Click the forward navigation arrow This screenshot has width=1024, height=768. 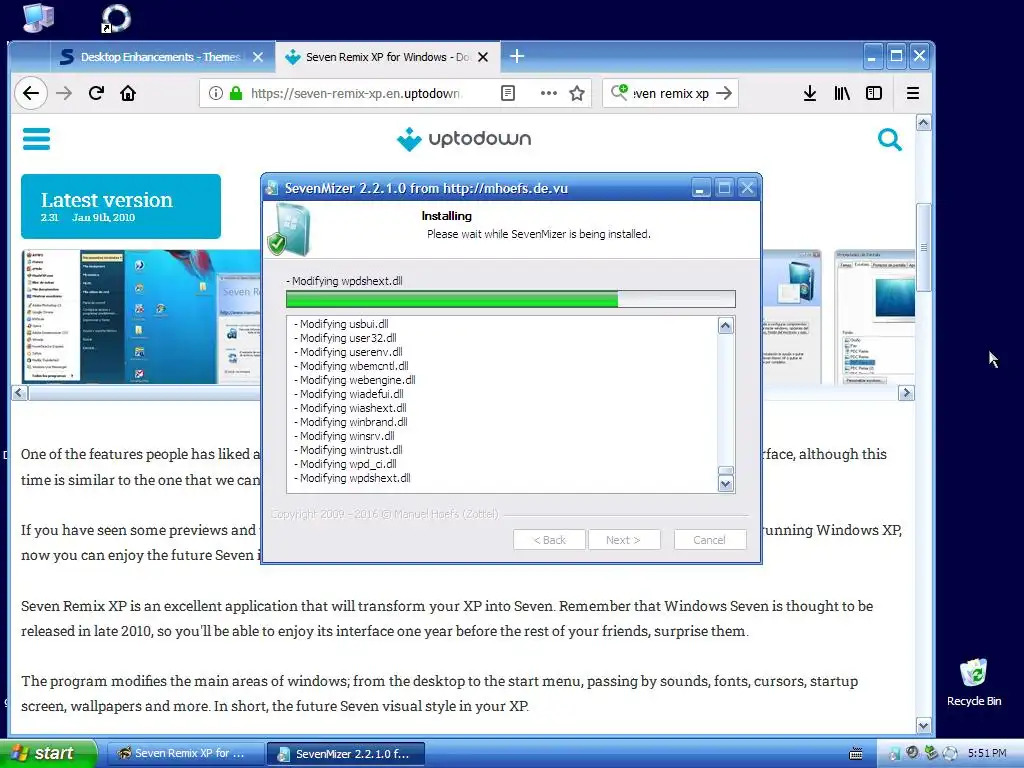(64, 93)
